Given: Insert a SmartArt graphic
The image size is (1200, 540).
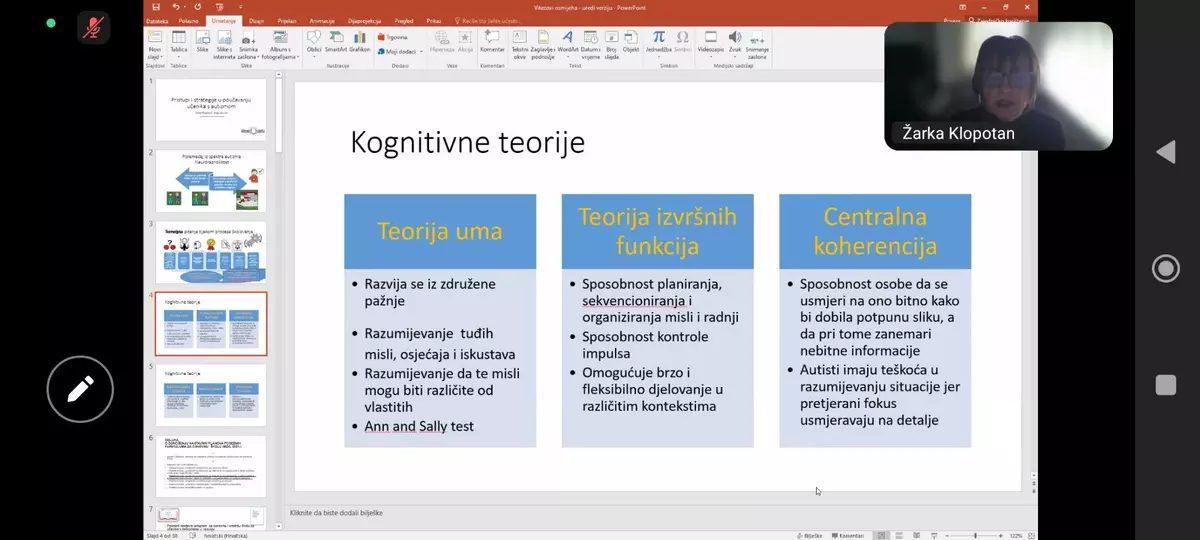Looking at the screenshot, I should pos(336,42).
